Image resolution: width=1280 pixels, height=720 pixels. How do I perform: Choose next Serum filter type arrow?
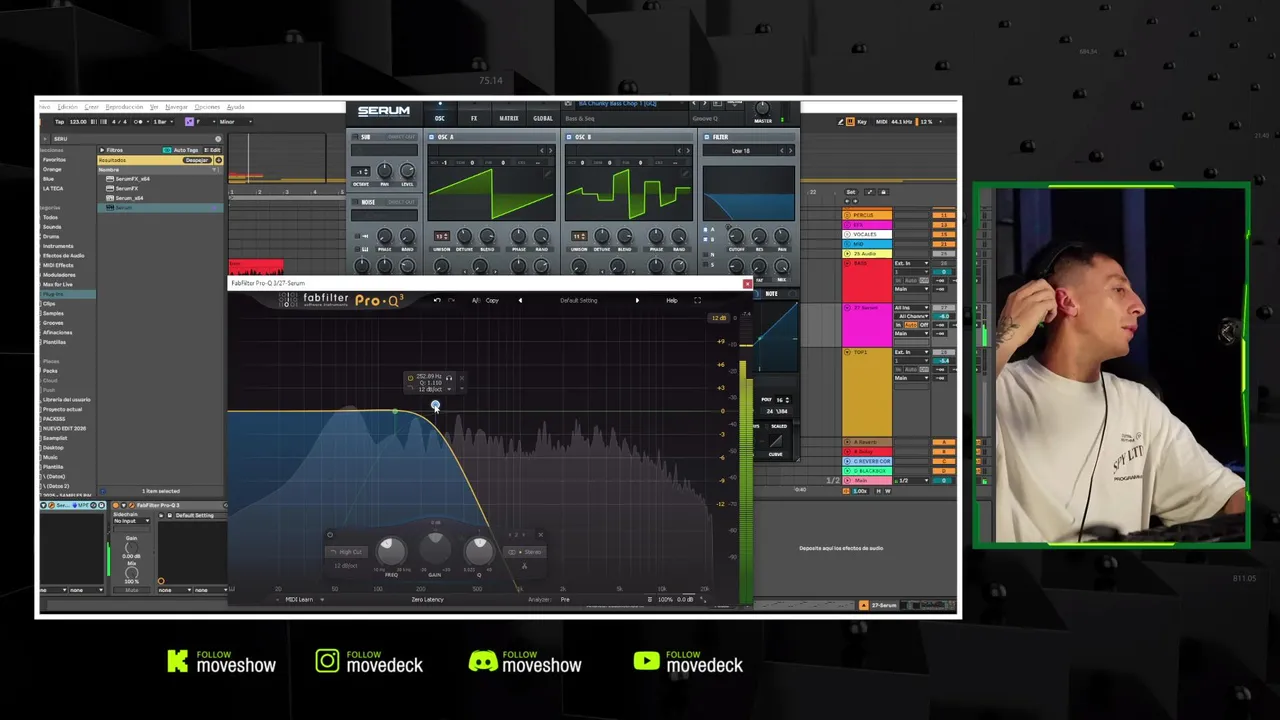790,151
